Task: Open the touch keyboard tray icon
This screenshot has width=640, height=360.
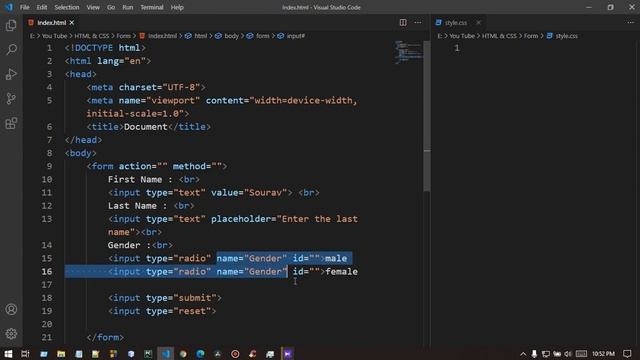Action: pyautogui.click(x=581, y=354)
